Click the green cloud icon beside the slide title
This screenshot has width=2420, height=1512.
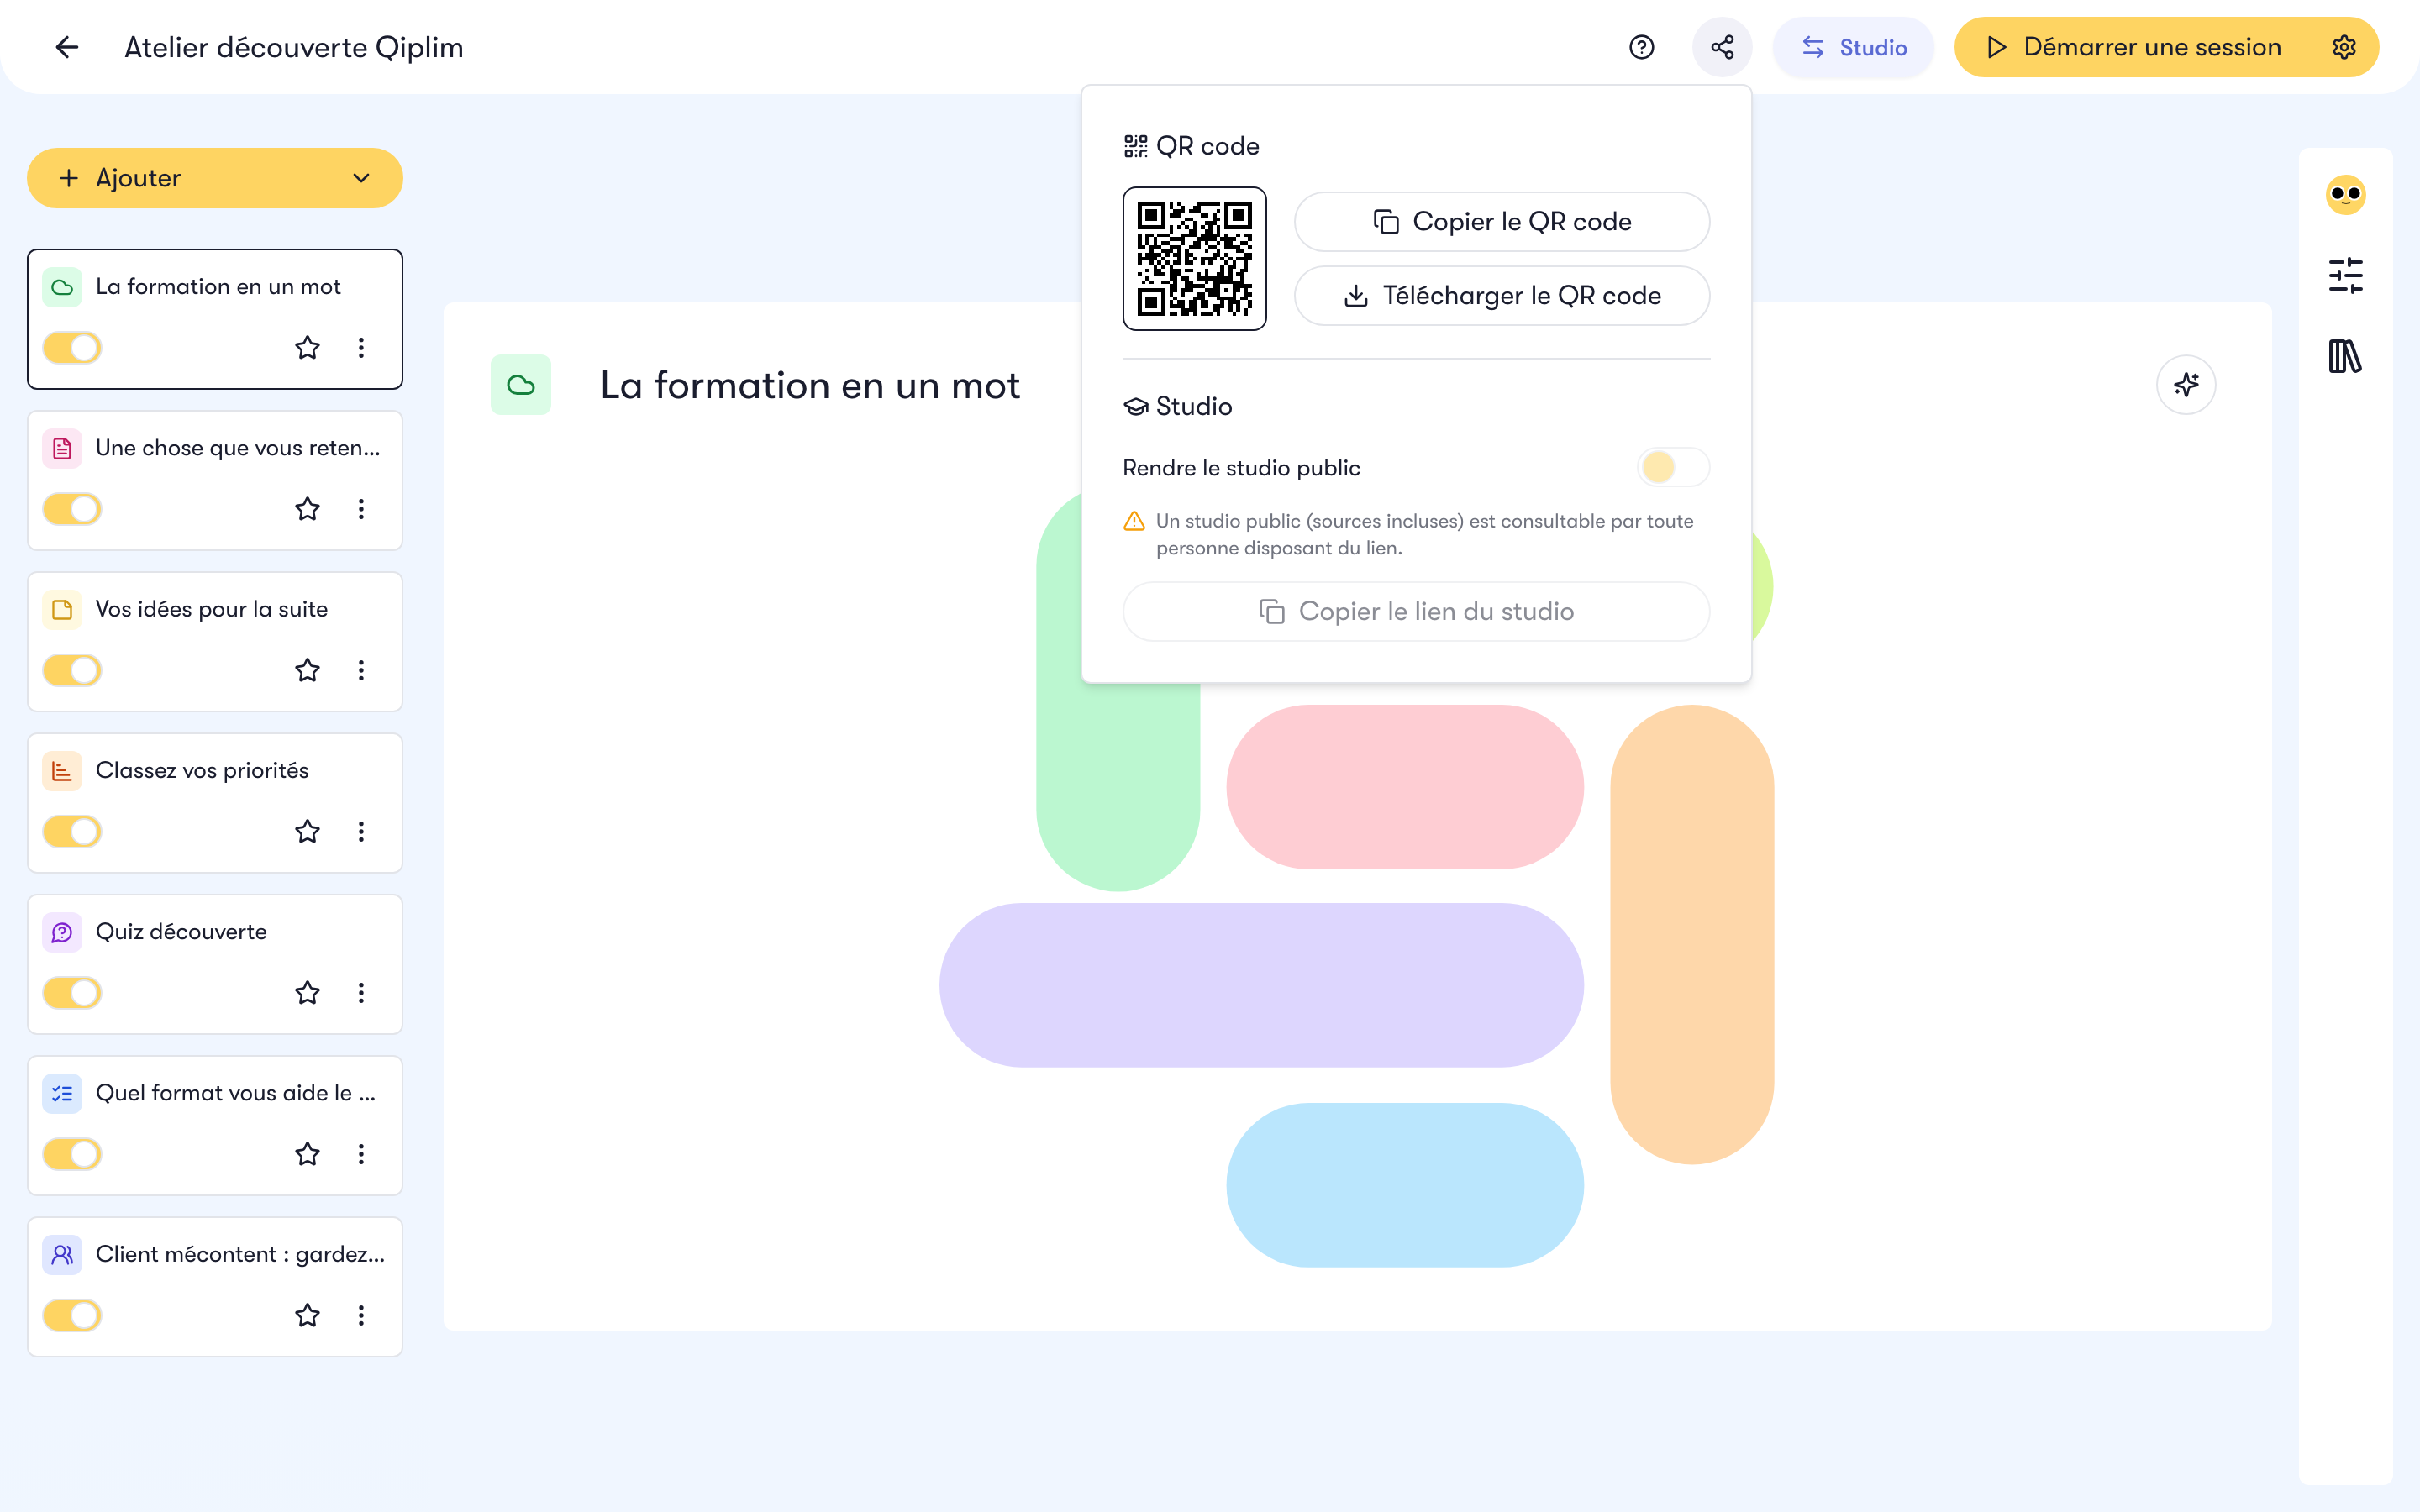(520, 385)
